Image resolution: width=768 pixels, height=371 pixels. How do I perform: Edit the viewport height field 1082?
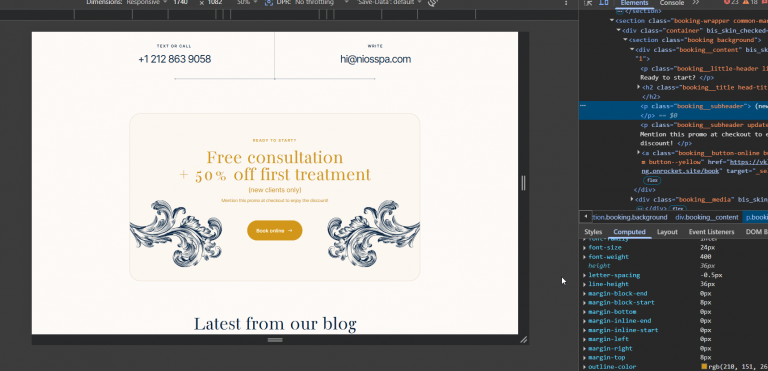(214, 2)
